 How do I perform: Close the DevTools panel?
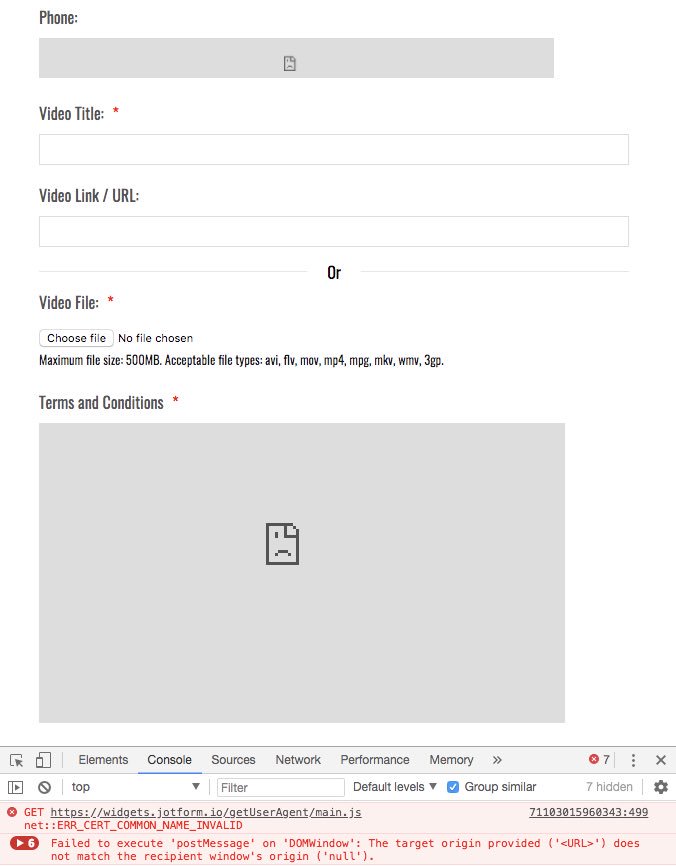(661, 760)
